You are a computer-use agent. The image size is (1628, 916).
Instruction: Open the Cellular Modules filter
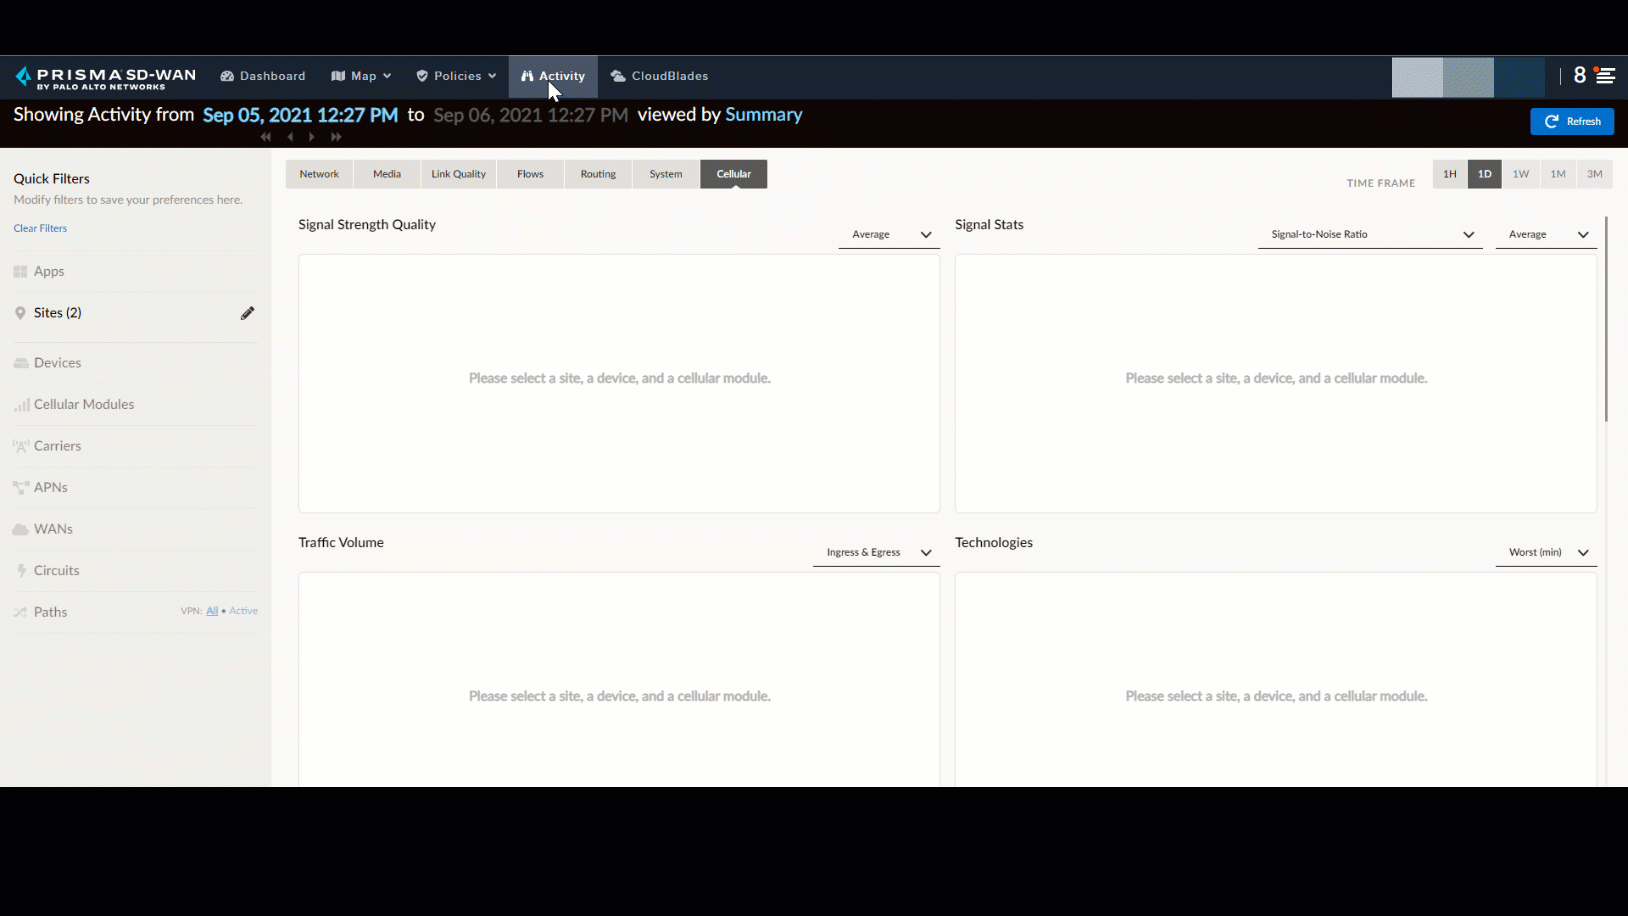tap(84, 405)
